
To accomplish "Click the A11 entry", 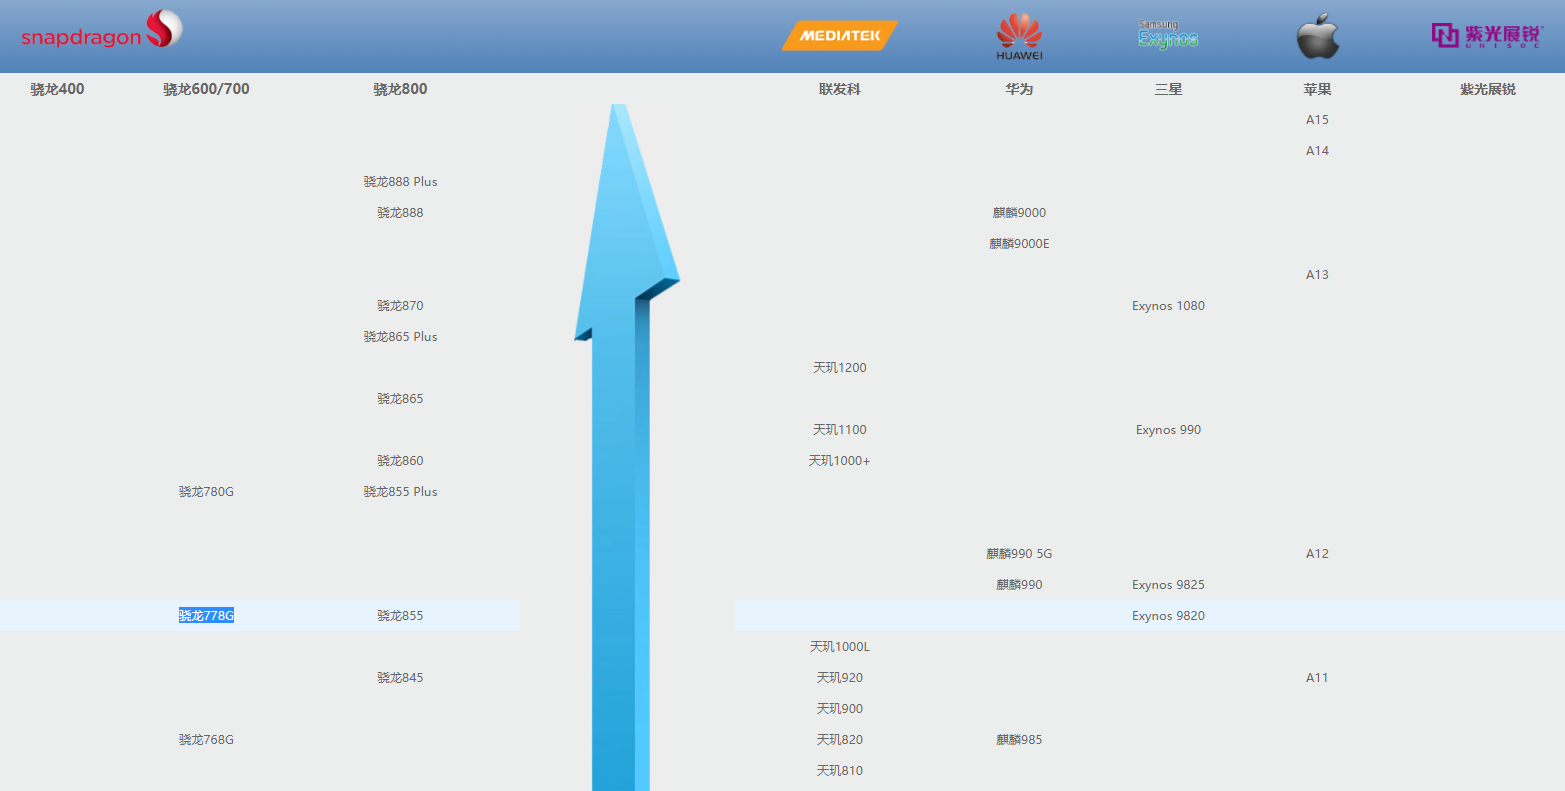I will (1317, 678).
